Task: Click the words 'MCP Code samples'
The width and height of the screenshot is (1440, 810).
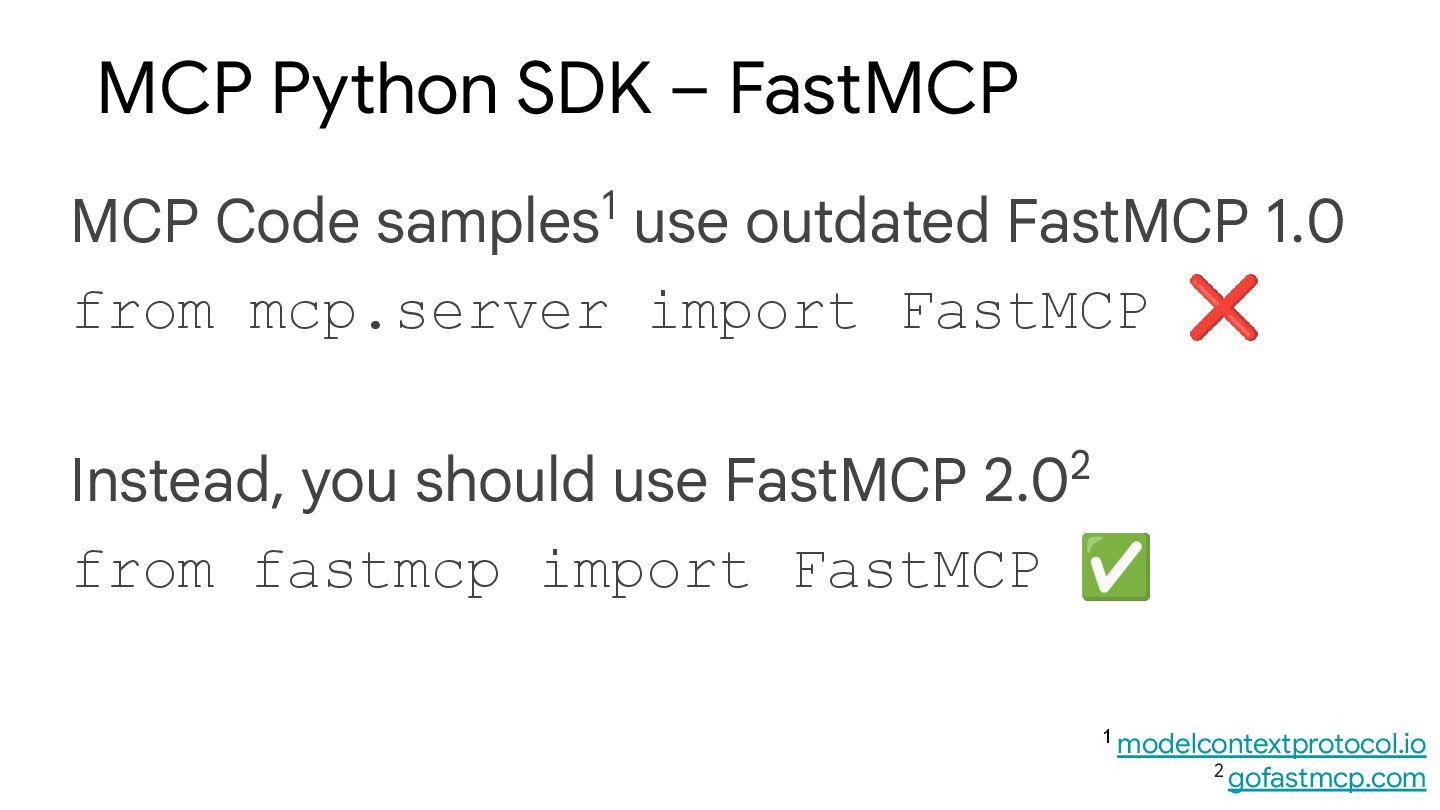Action: point(335,223)
